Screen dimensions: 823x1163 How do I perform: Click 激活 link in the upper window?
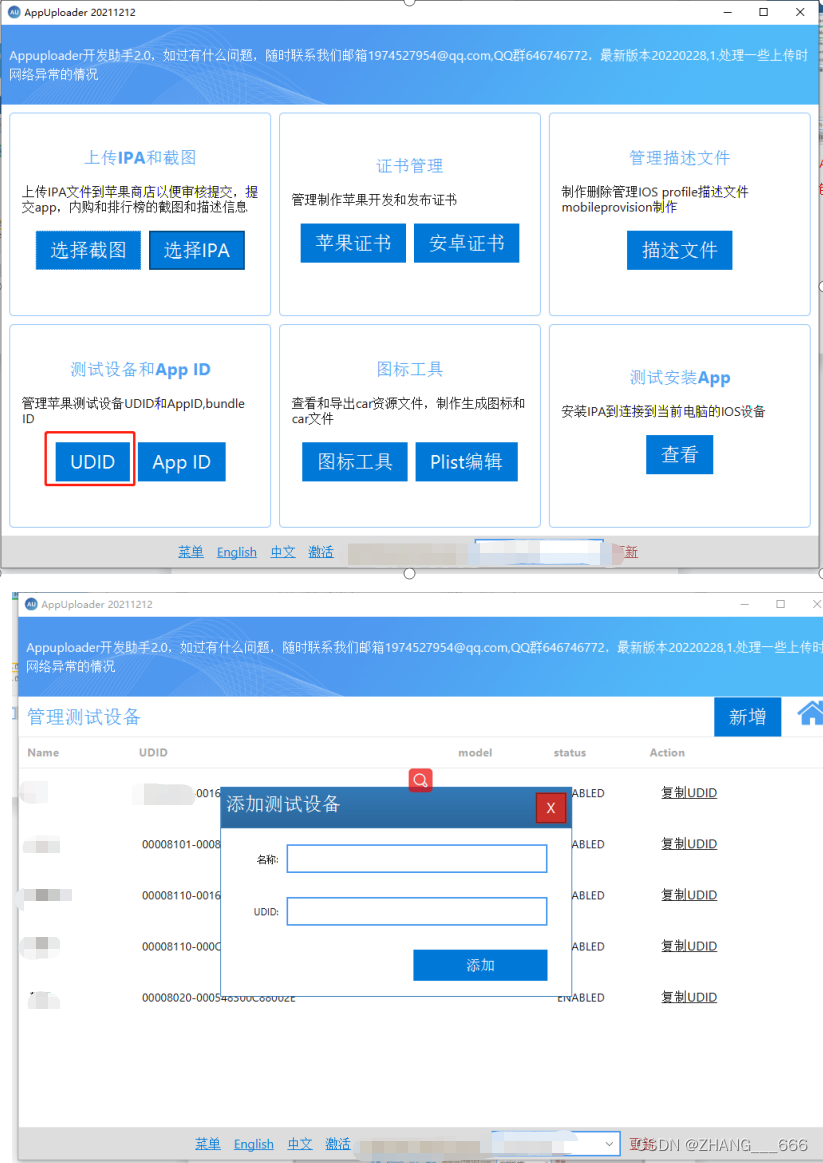(x=321, y=552)
